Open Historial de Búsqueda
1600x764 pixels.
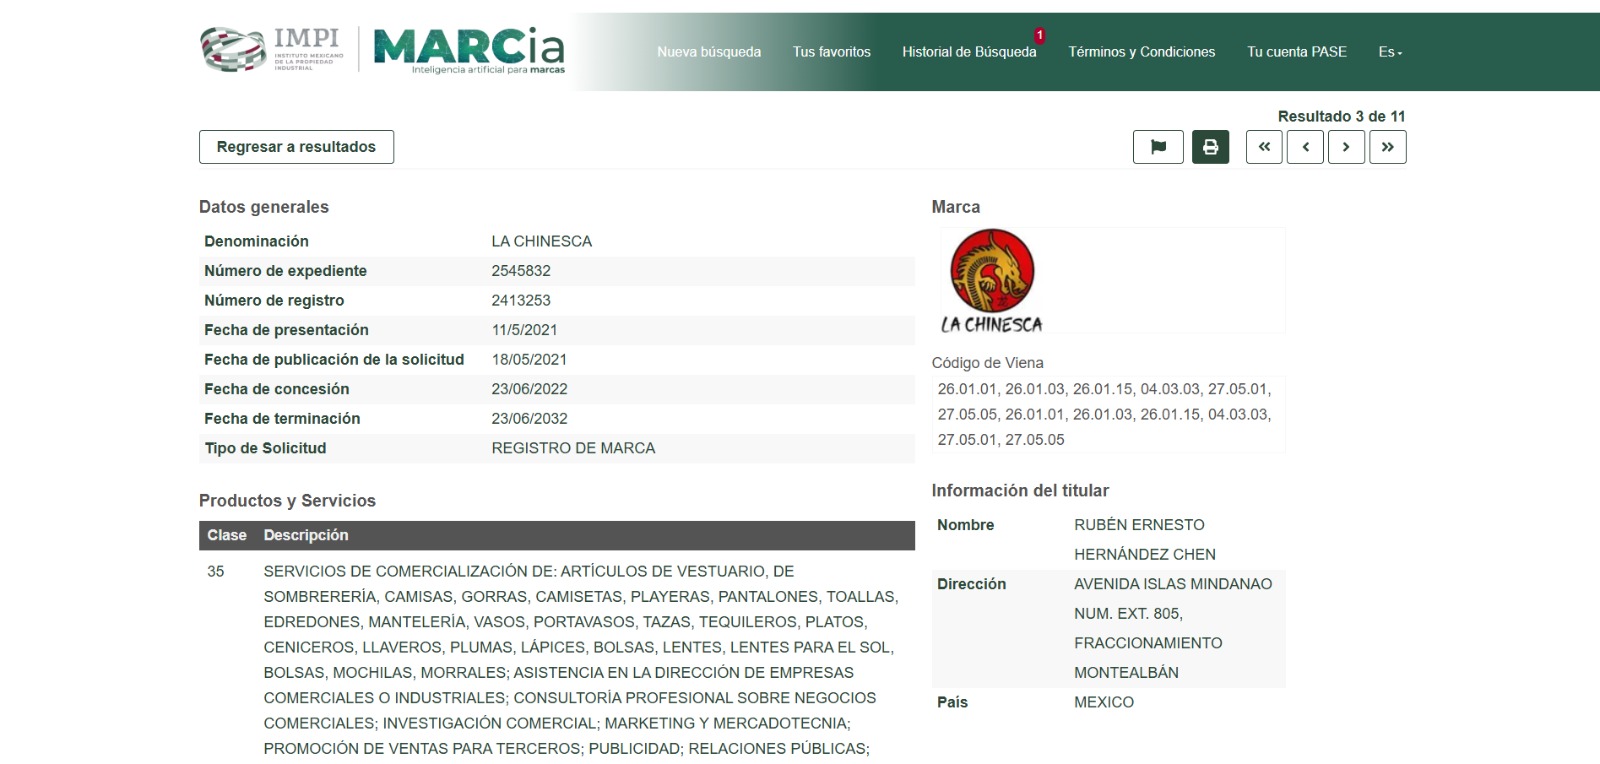(969, 52)
